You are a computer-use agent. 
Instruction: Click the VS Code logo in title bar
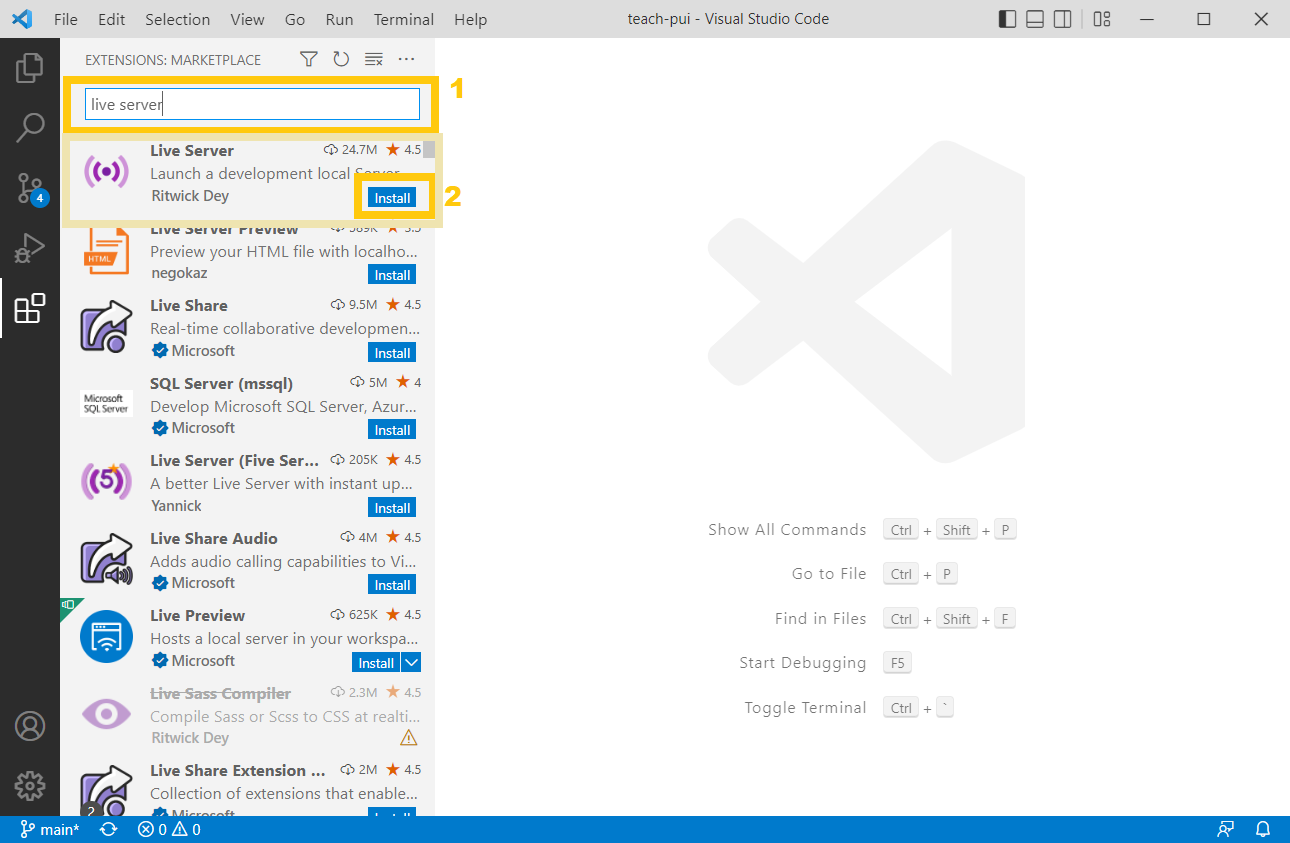tap(21, 19)
